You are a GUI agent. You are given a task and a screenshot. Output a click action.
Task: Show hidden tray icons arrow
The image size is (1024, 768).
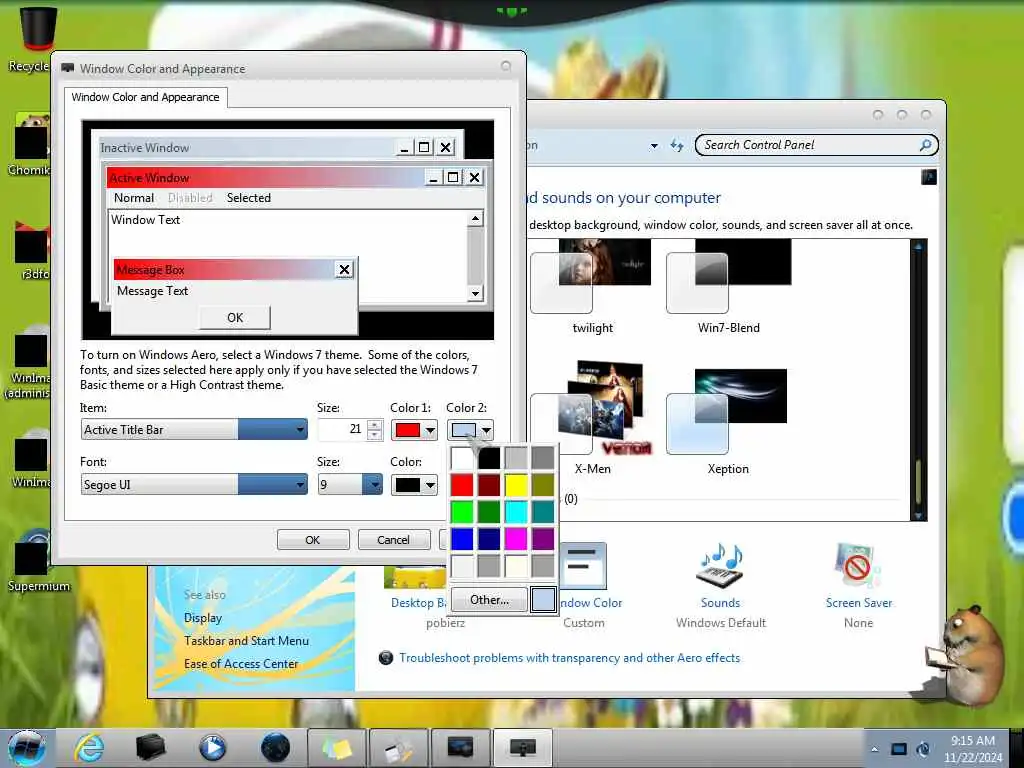[x=875, y=749]
